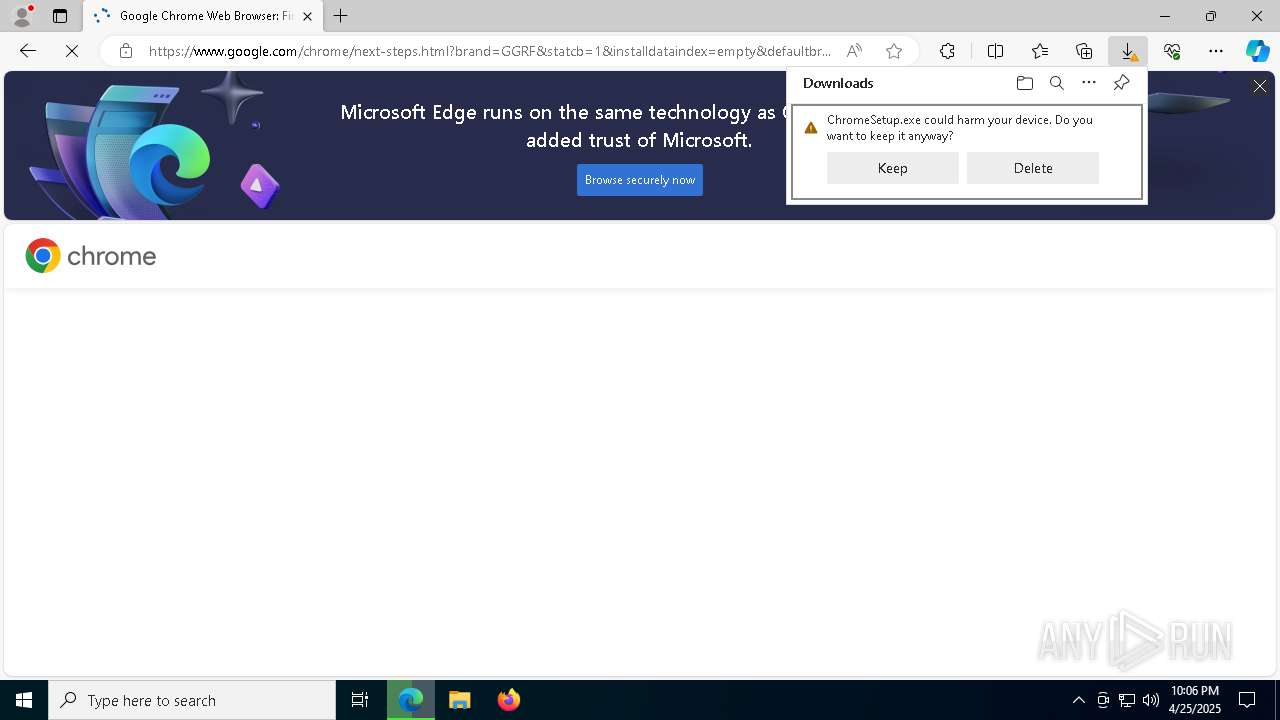This screenshot has height=720, width=1280.
Task: Open Task View in taskbar
Action: pyautogui.click(x=360, y=700)
